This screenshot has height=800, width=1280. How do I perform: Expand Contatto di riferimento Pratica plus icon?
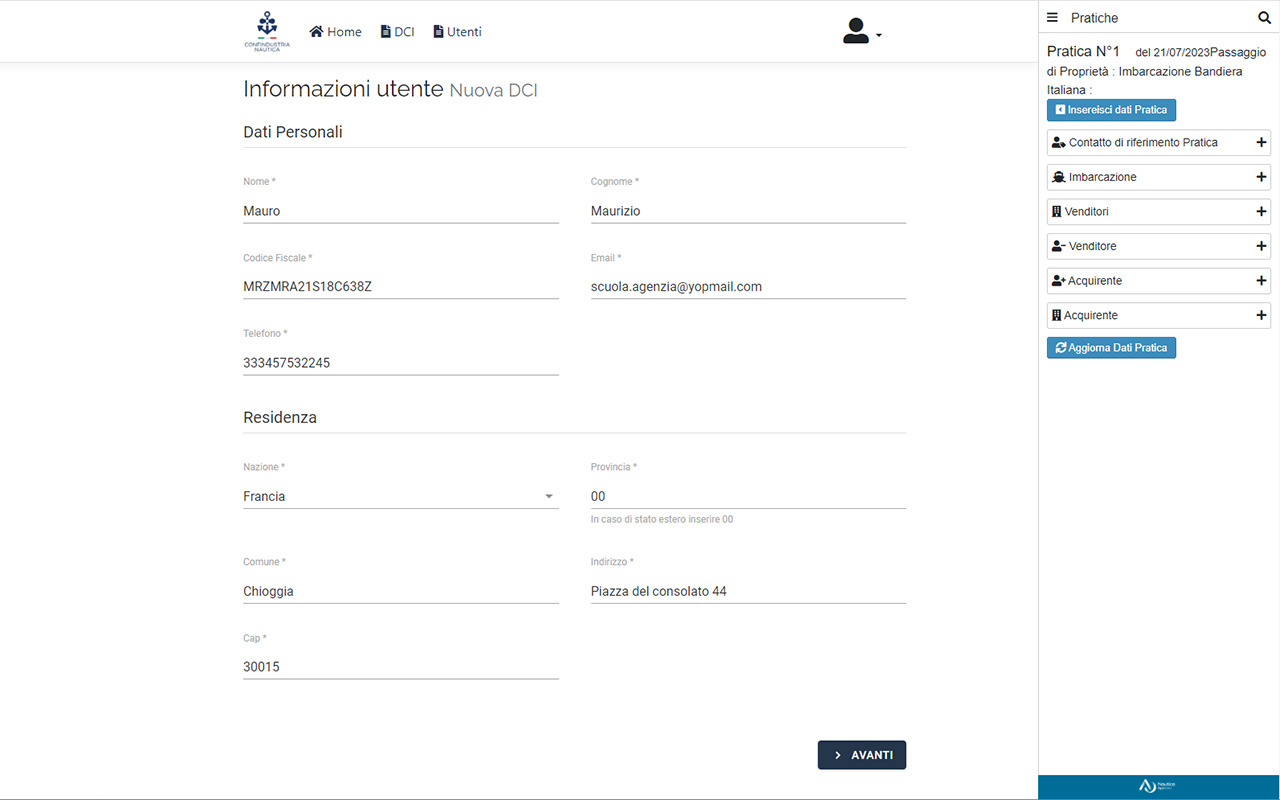point(1261,143)
